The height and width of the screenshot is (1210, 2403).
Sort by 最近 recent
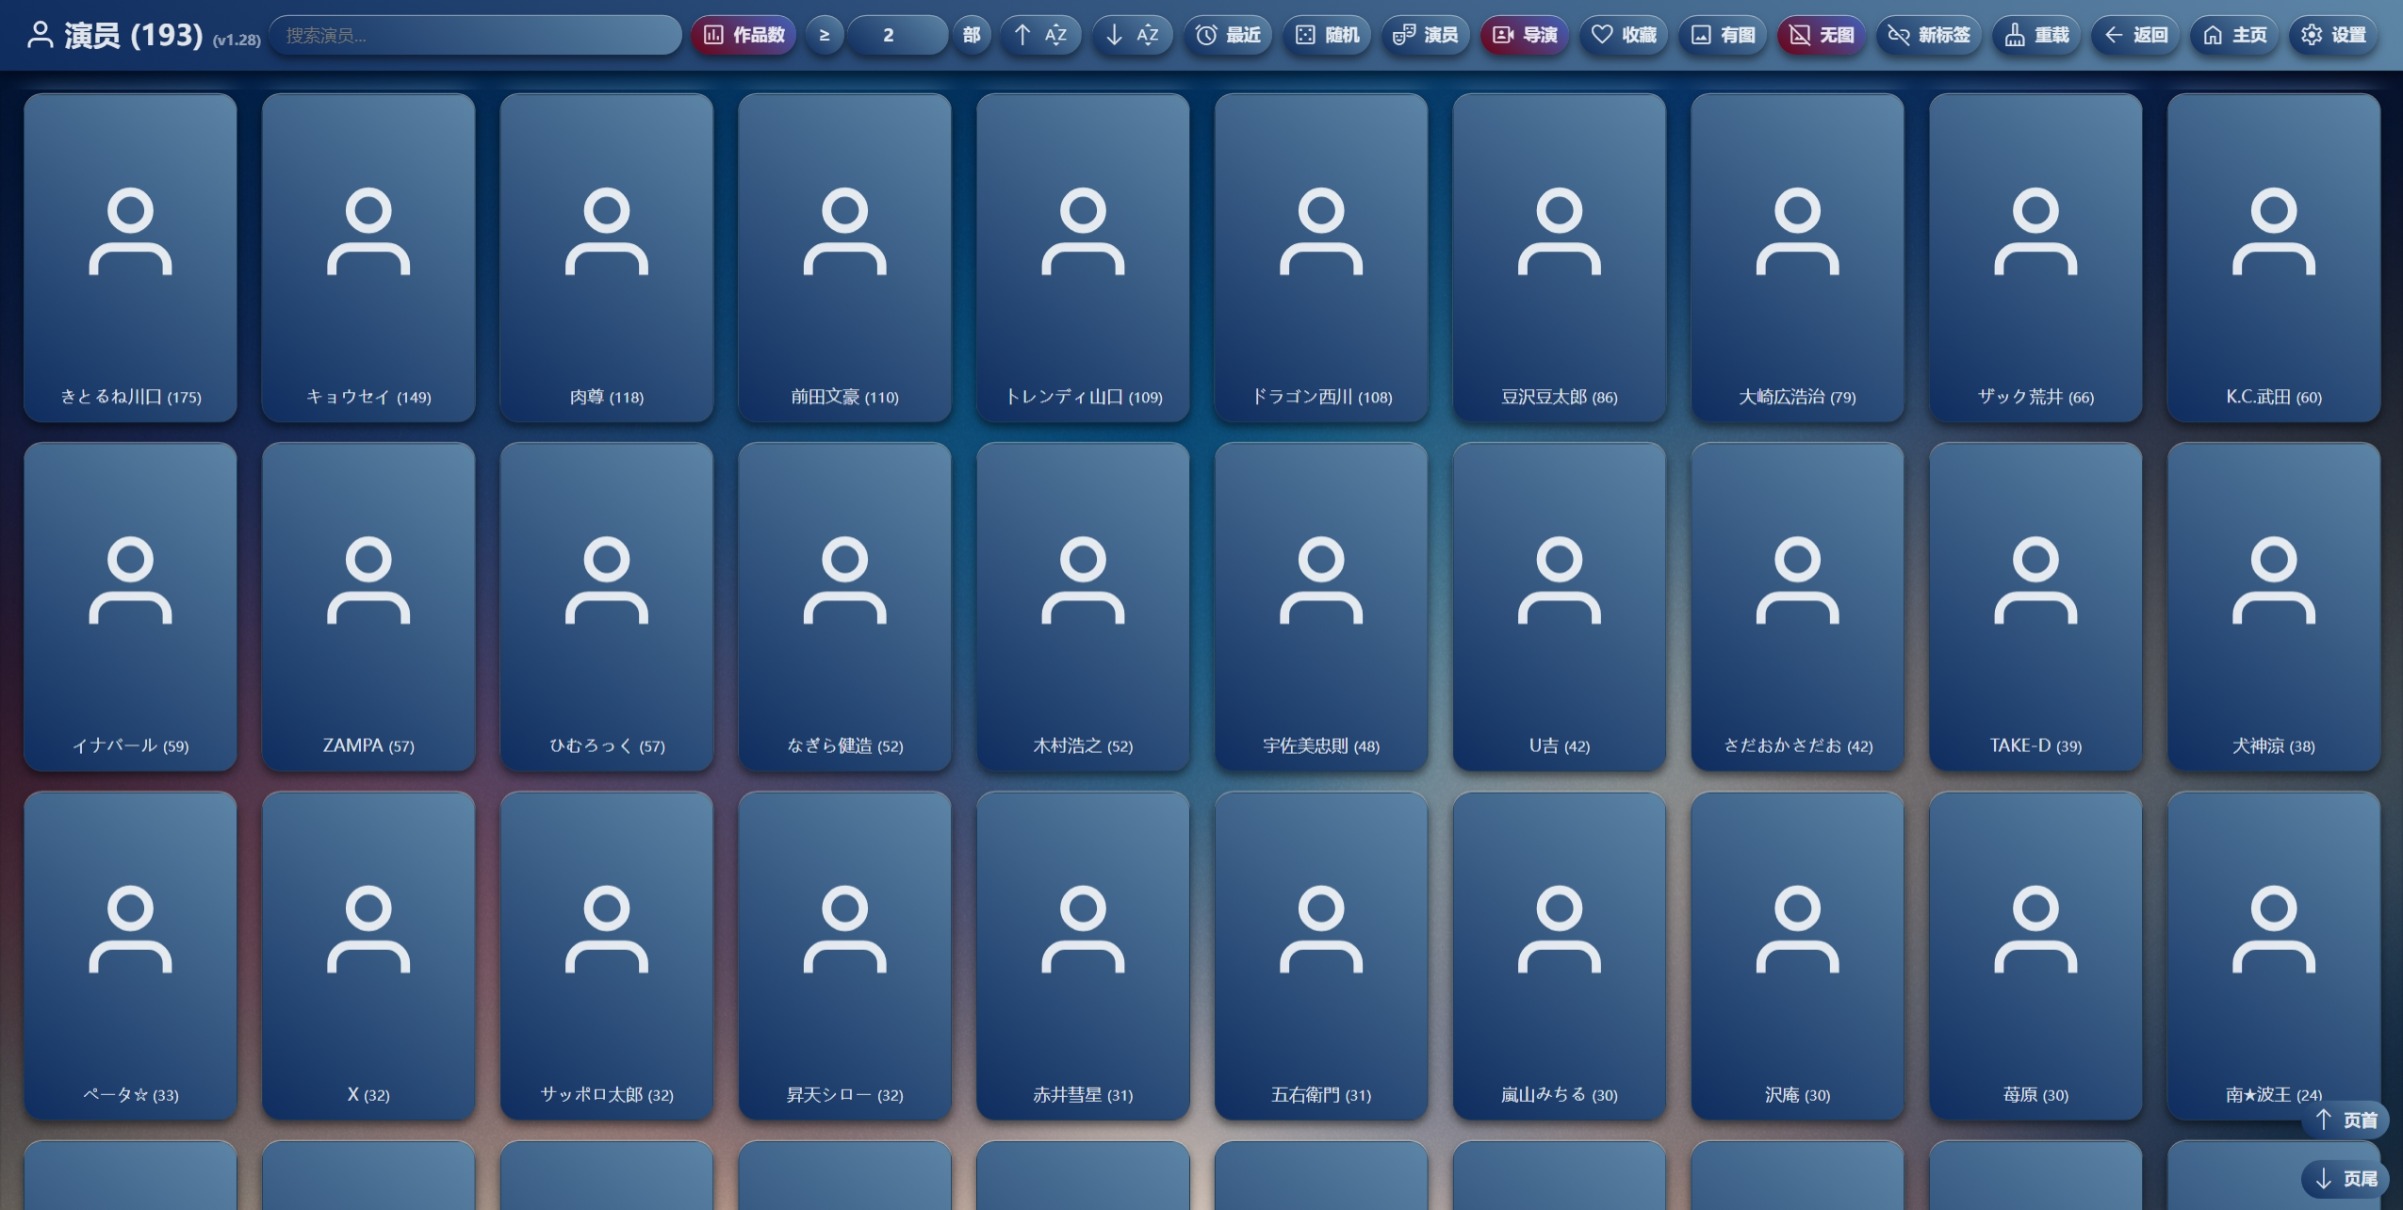point(1228,35)
